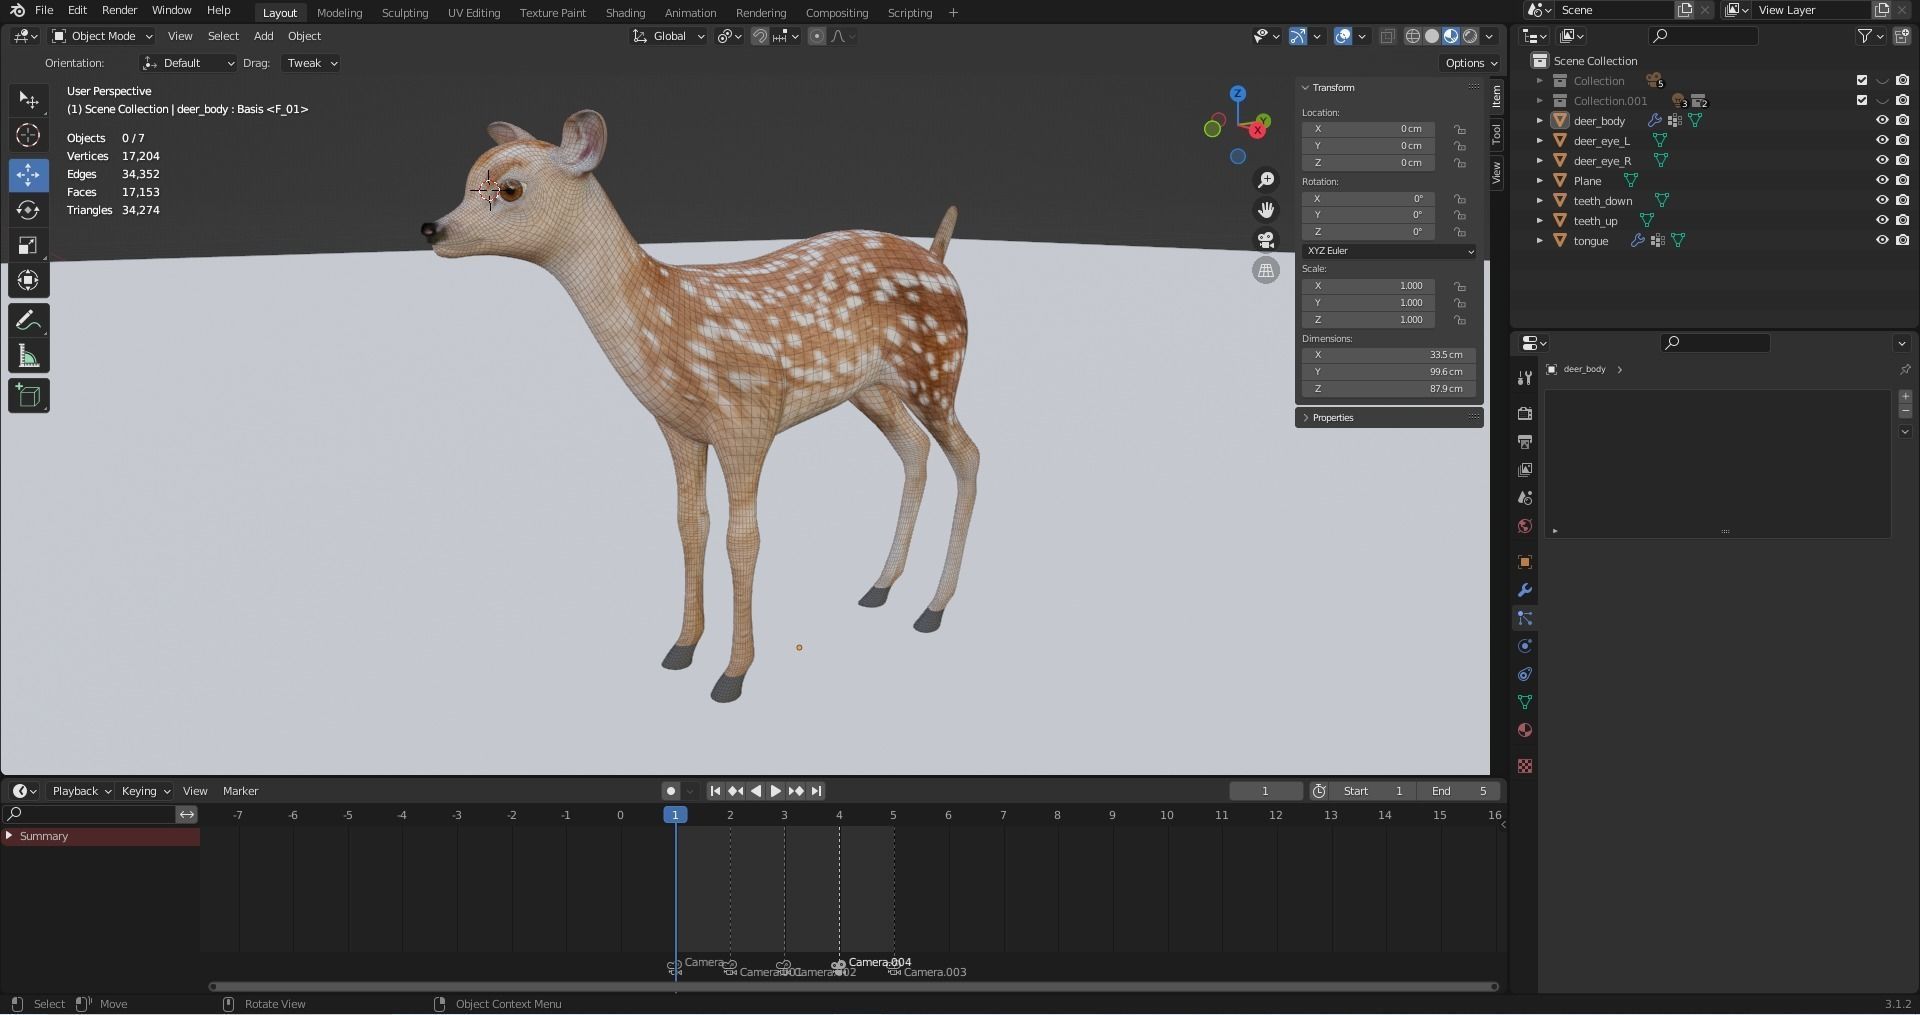Switch to the UV Editing workspace tab
This screenshot has width=1920, height=1015.
point(474,13)
